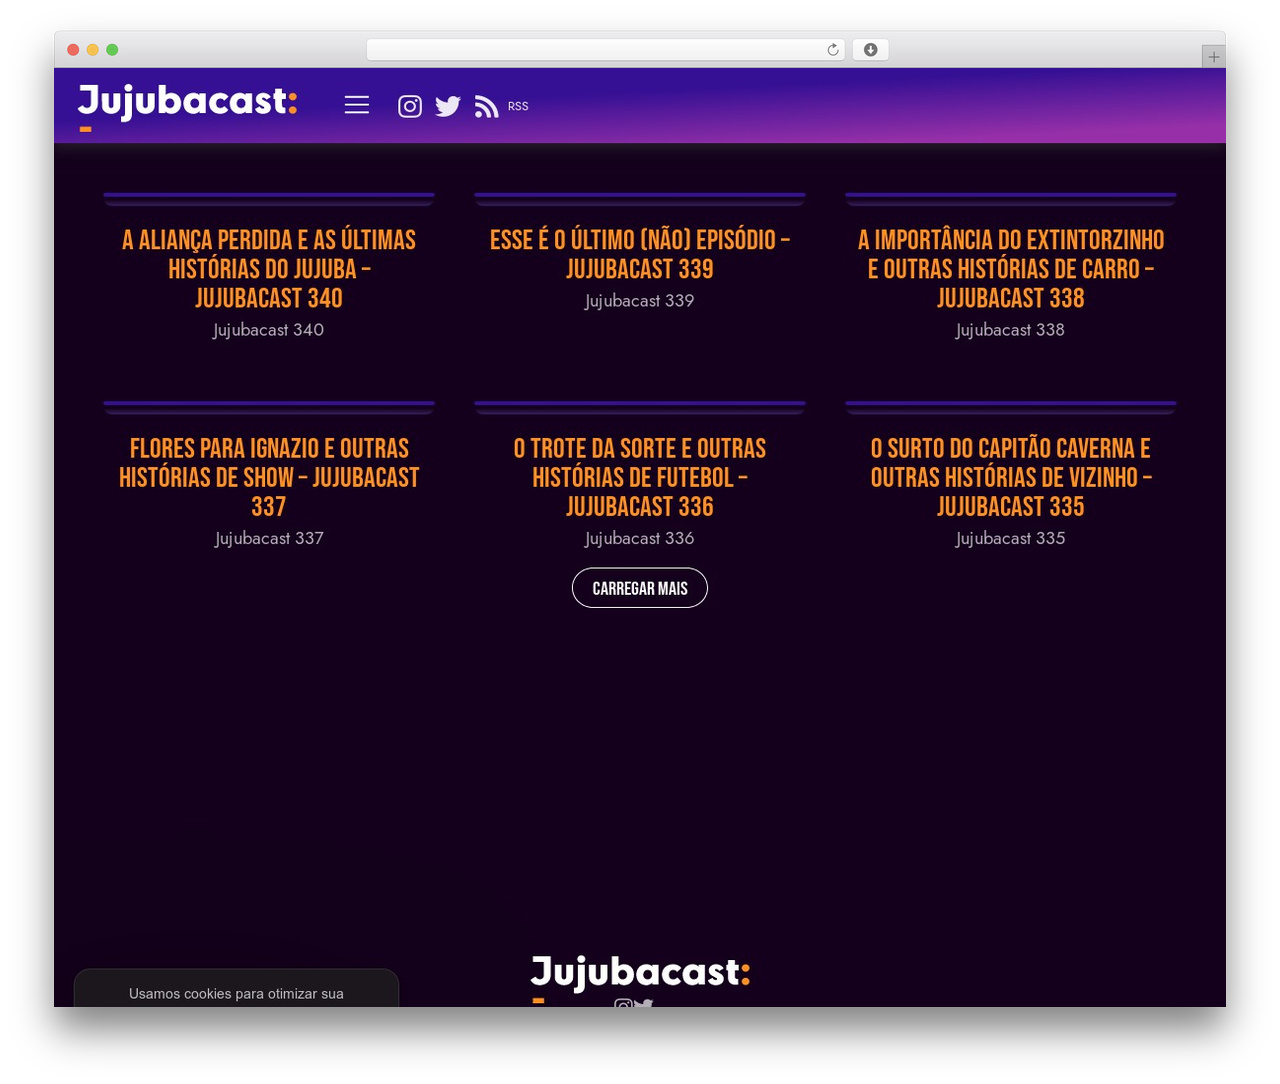This screenshot has width=1280, height=1084.
Task: Open a new browser tab
Action: pyautogui.click(x=1213, y=57)
